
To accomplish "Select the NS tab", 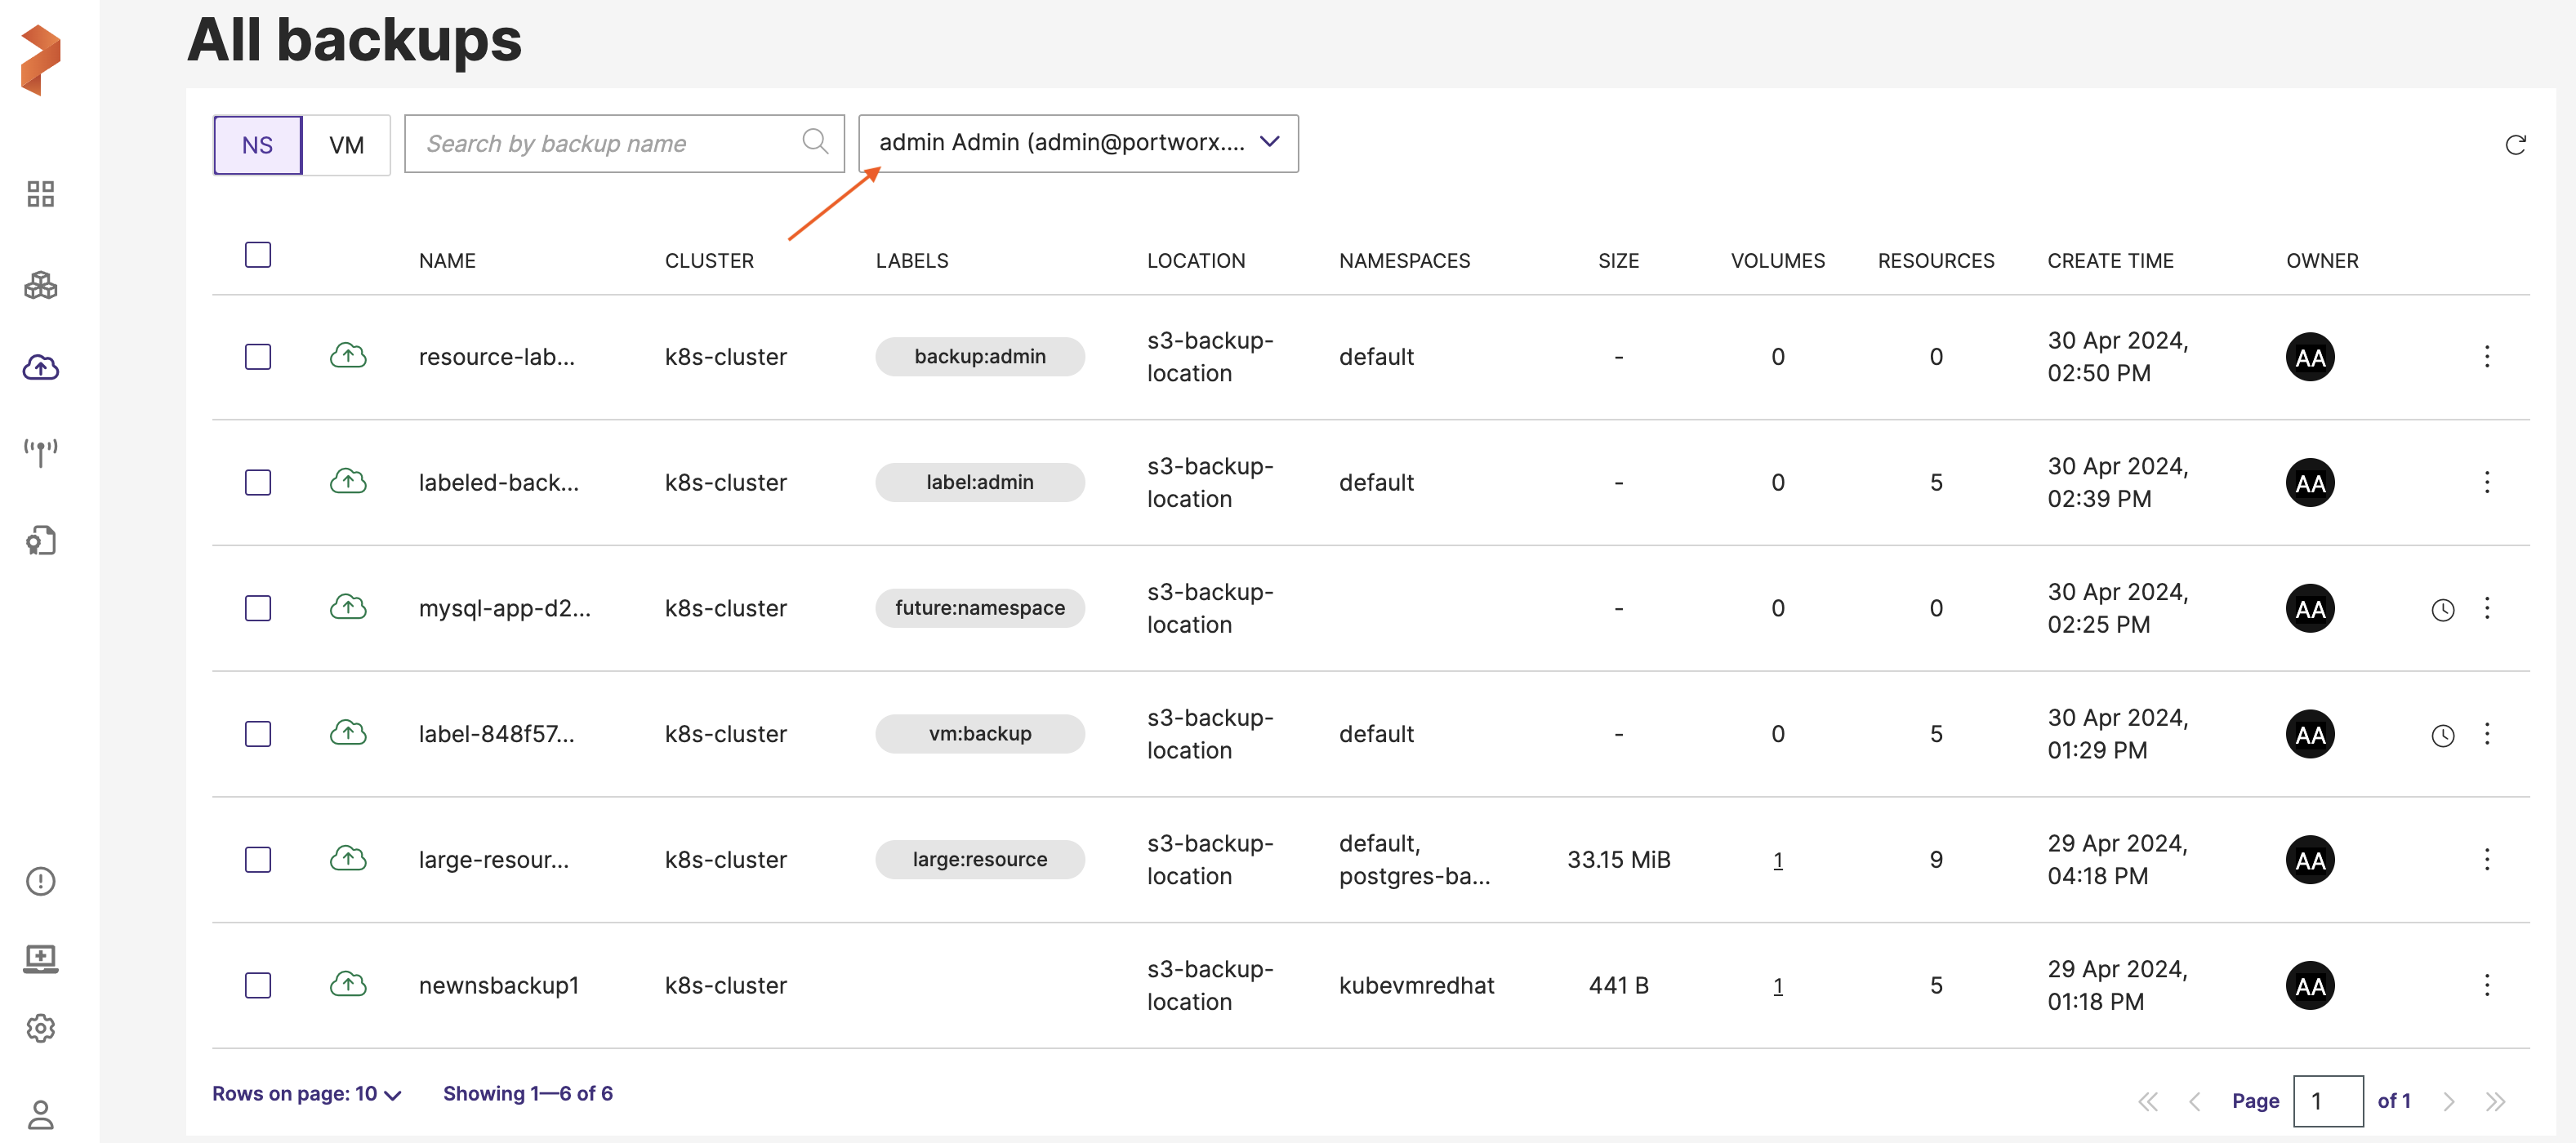I will (257, 145).
